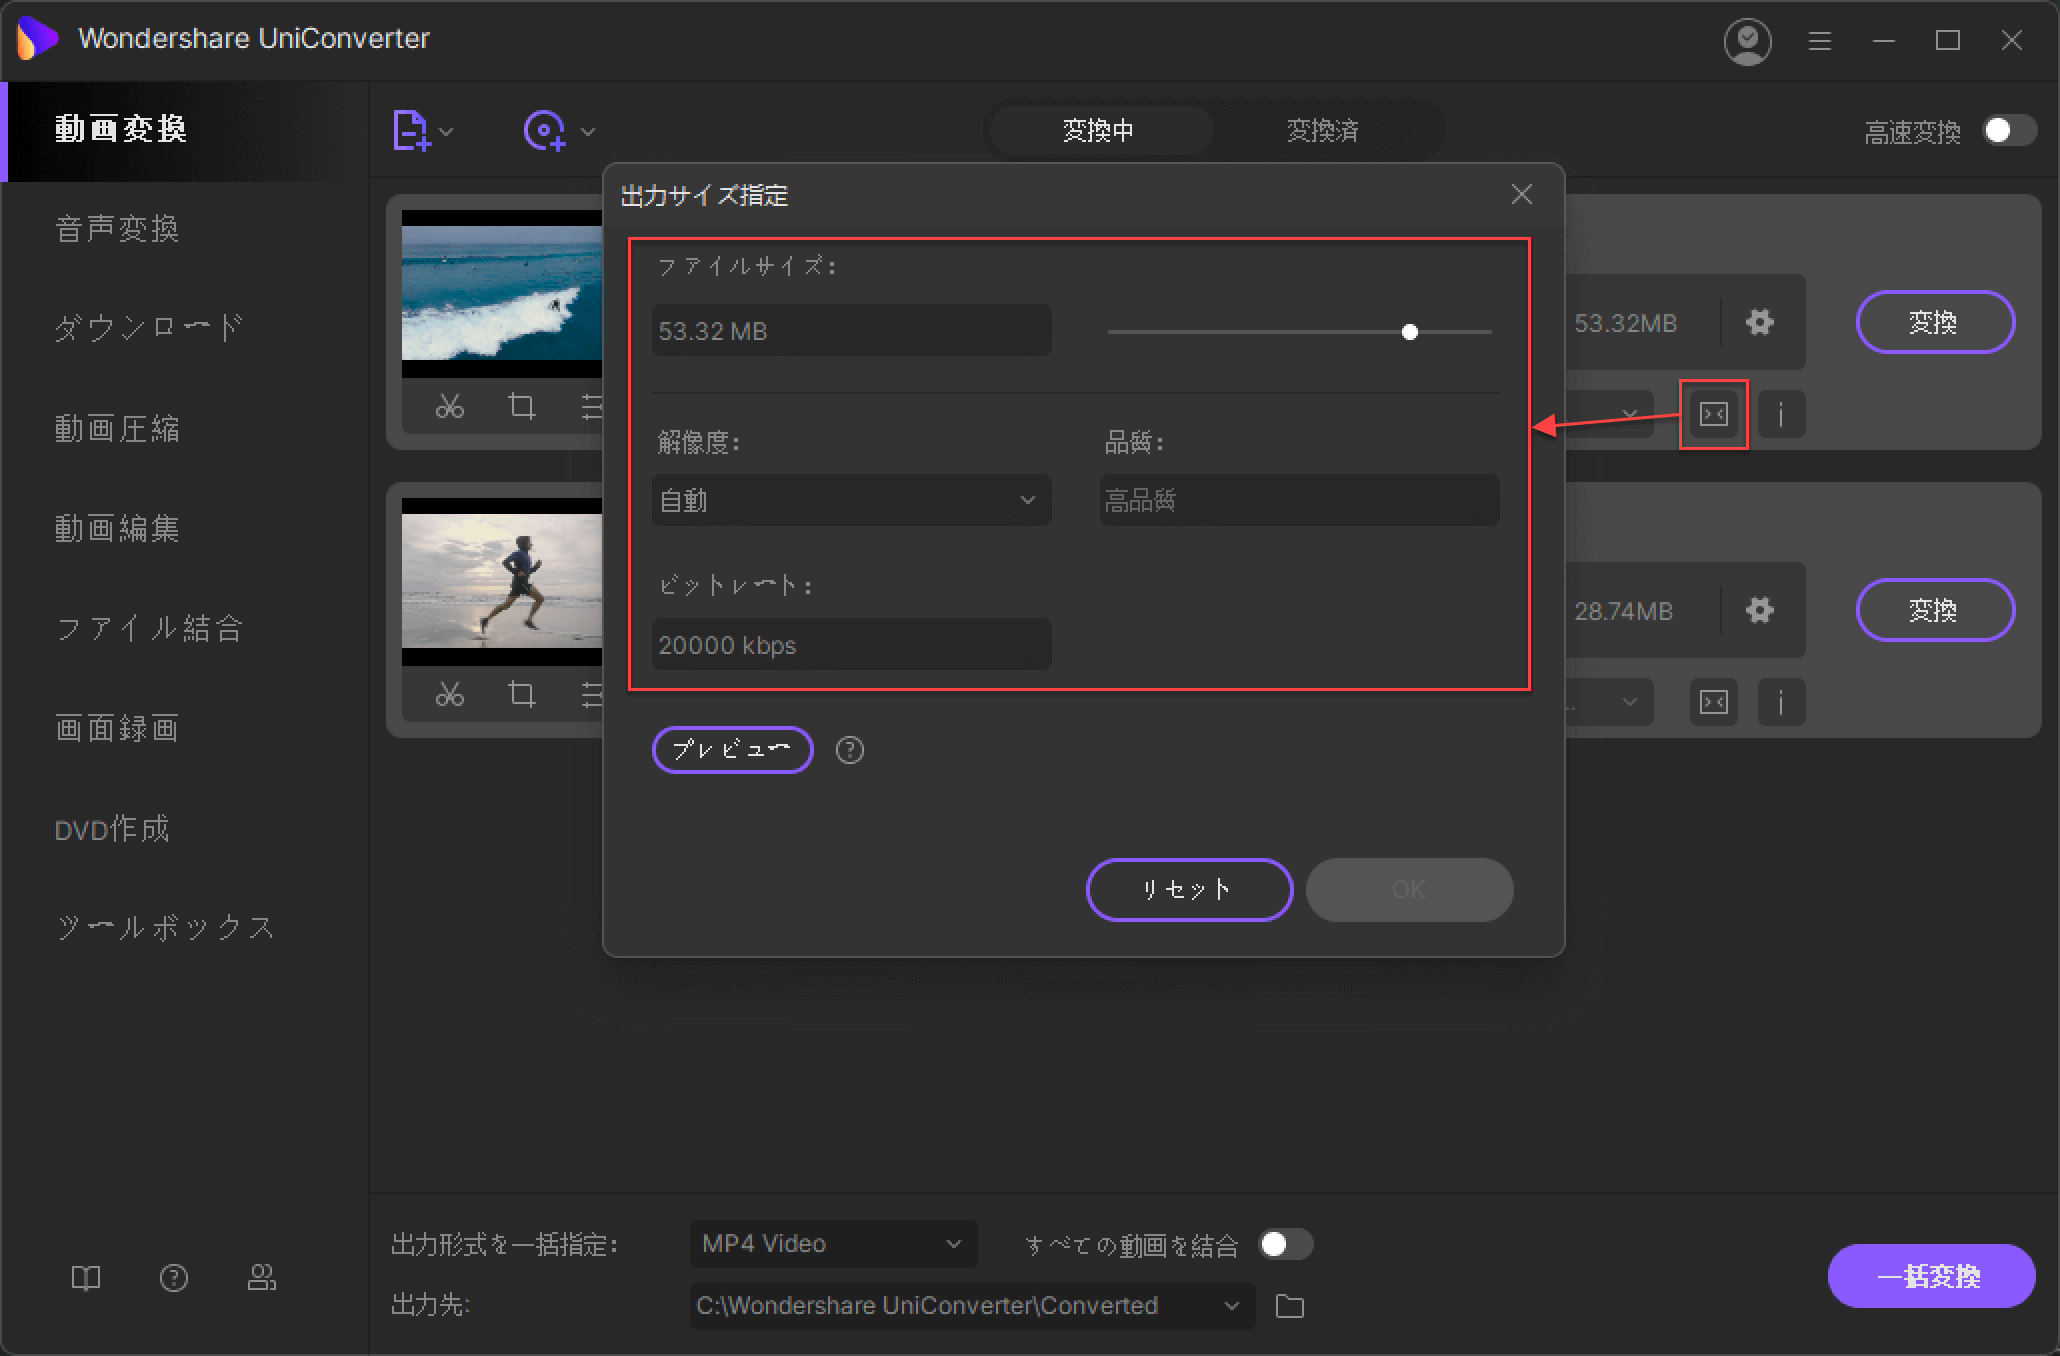Image resolution: width=2060 pixels, height=1356 pixels.
Task: Click the 28.74MB size text in second row
Action: click(1623, 611)
